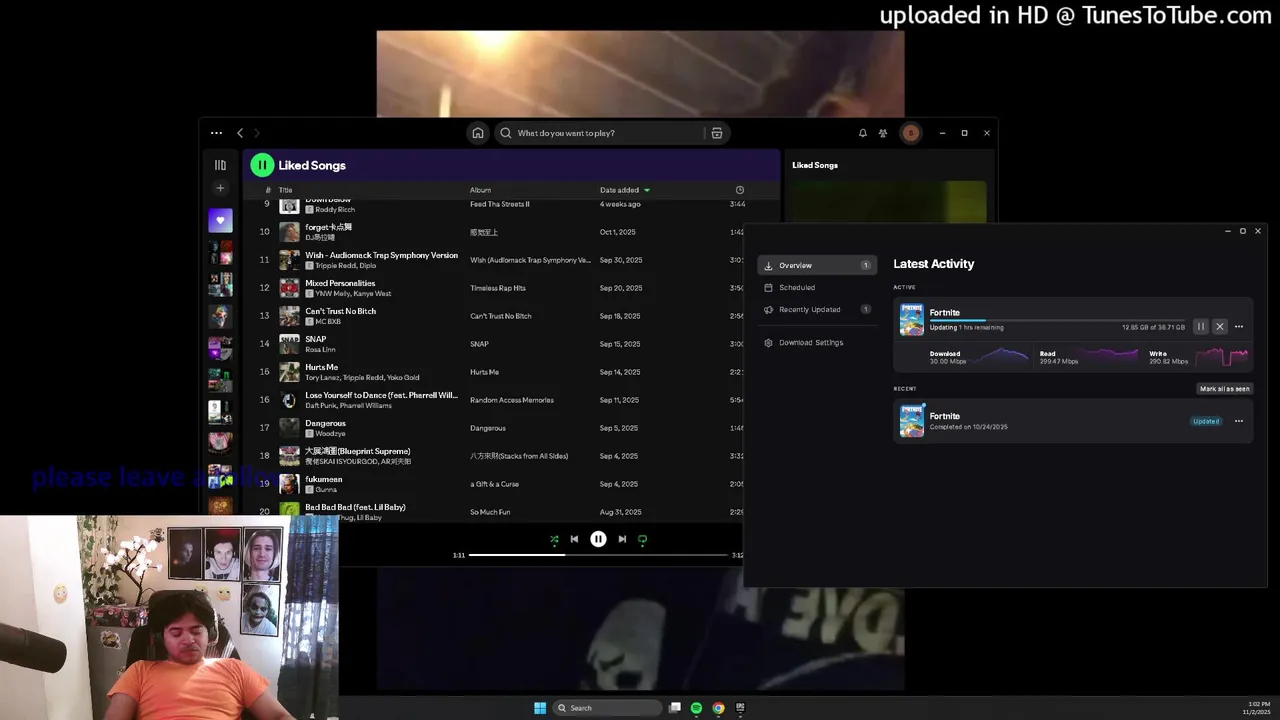Toggle shuffle in Spotify player

click(554, 539)
